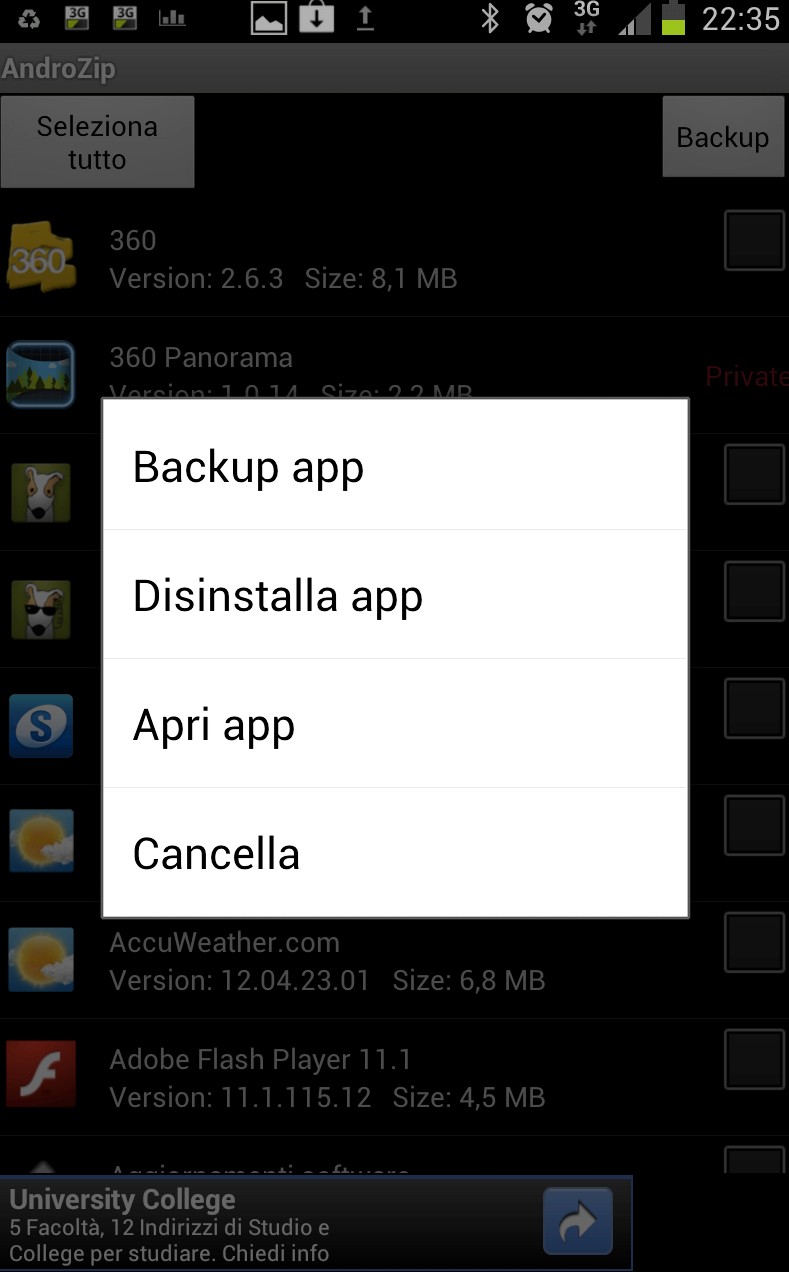Image resolution: width=789 pixels, height=1272 pixels.
Task: Tap the Bluetooth status bar icon
Action: click(489, 19)
